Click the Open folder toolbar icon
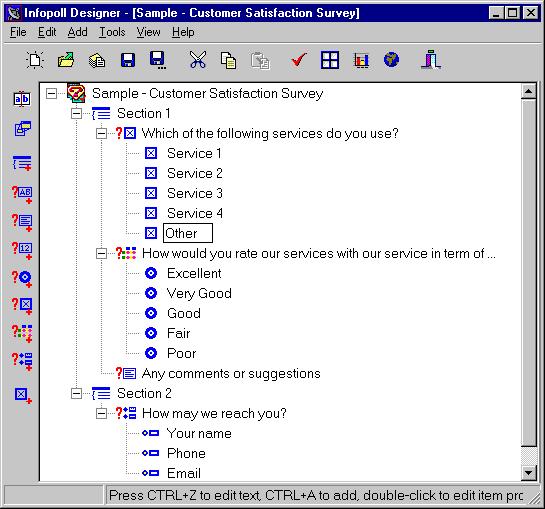The width and height of the screenshot is (545, 509). 66,60
